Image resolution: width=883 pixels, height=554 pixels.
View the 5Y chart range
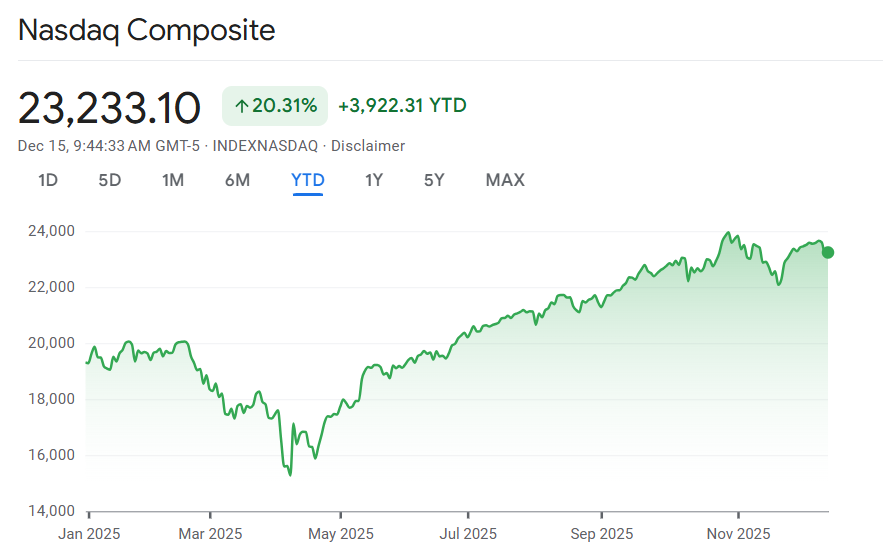coord(434,180)
